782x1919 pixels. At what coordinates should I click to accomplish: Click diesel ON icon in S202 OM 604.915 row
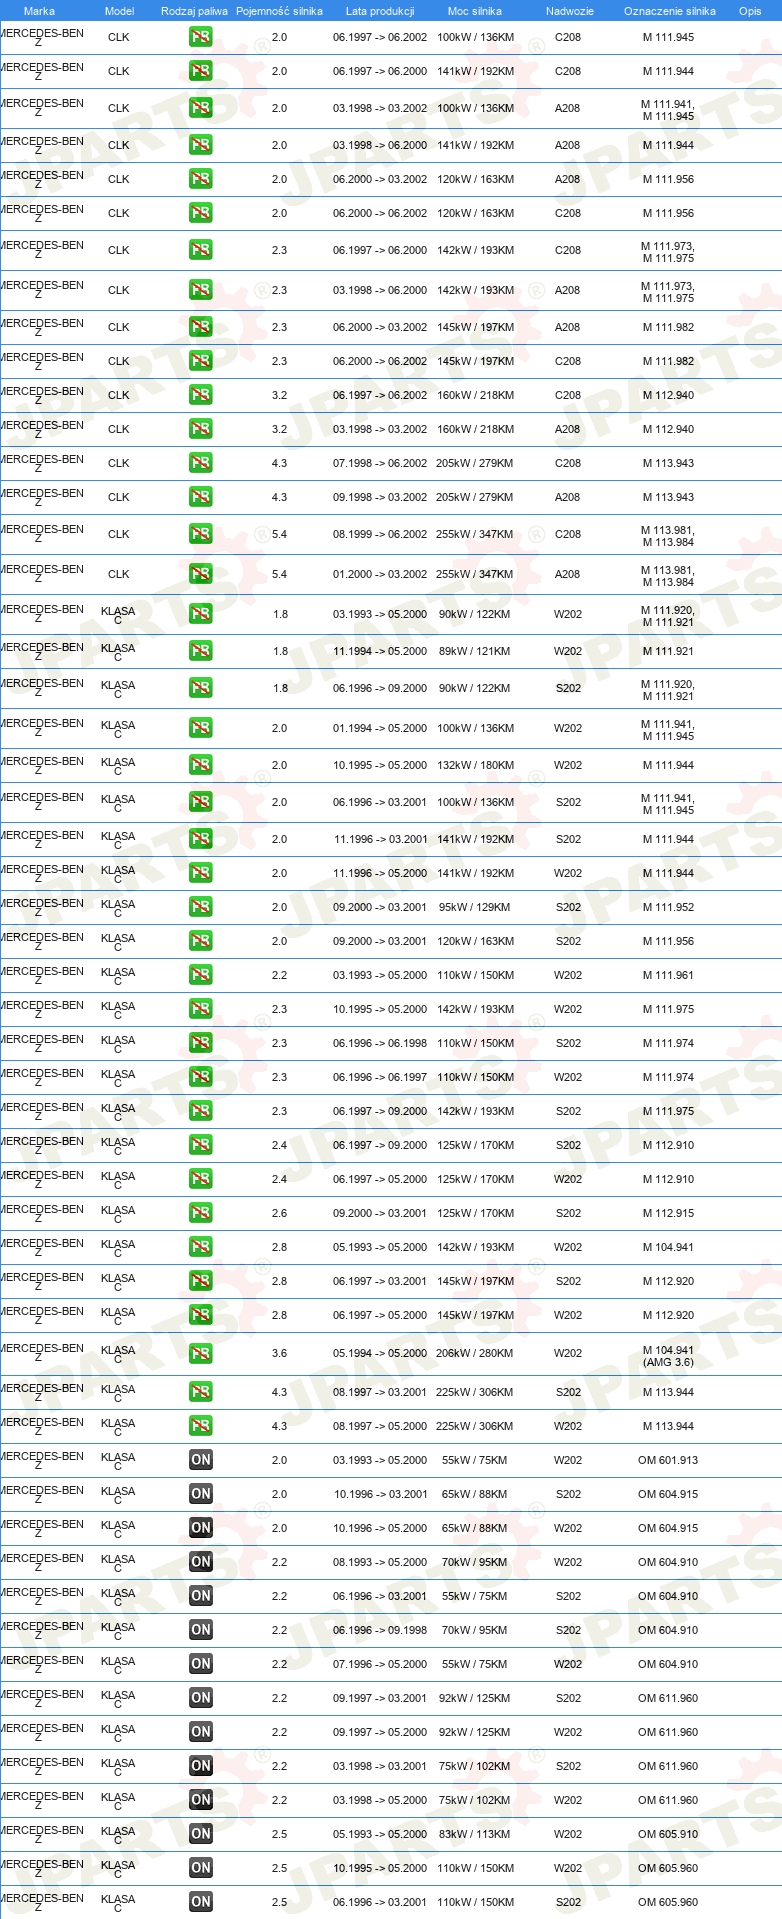(201, 1494)
